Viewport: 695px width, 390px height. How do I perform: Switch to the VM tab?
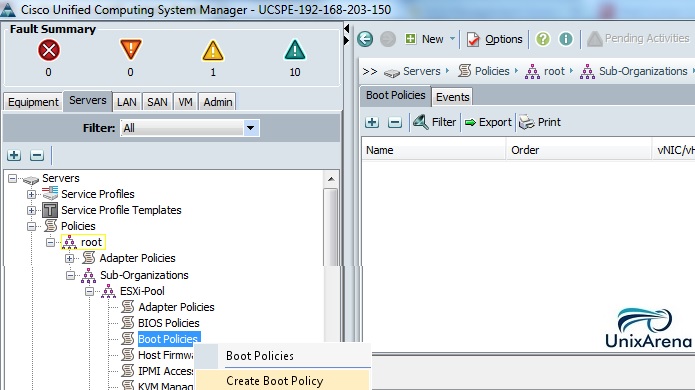pos(185,102)
